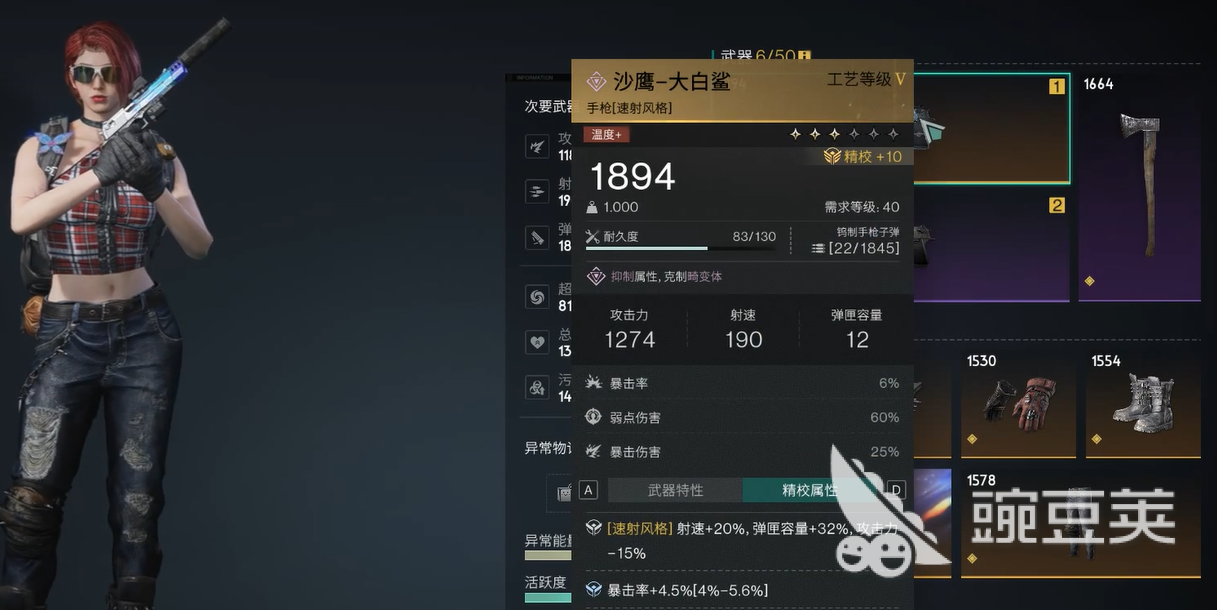Click the star rating row

[x=844, y=134]
